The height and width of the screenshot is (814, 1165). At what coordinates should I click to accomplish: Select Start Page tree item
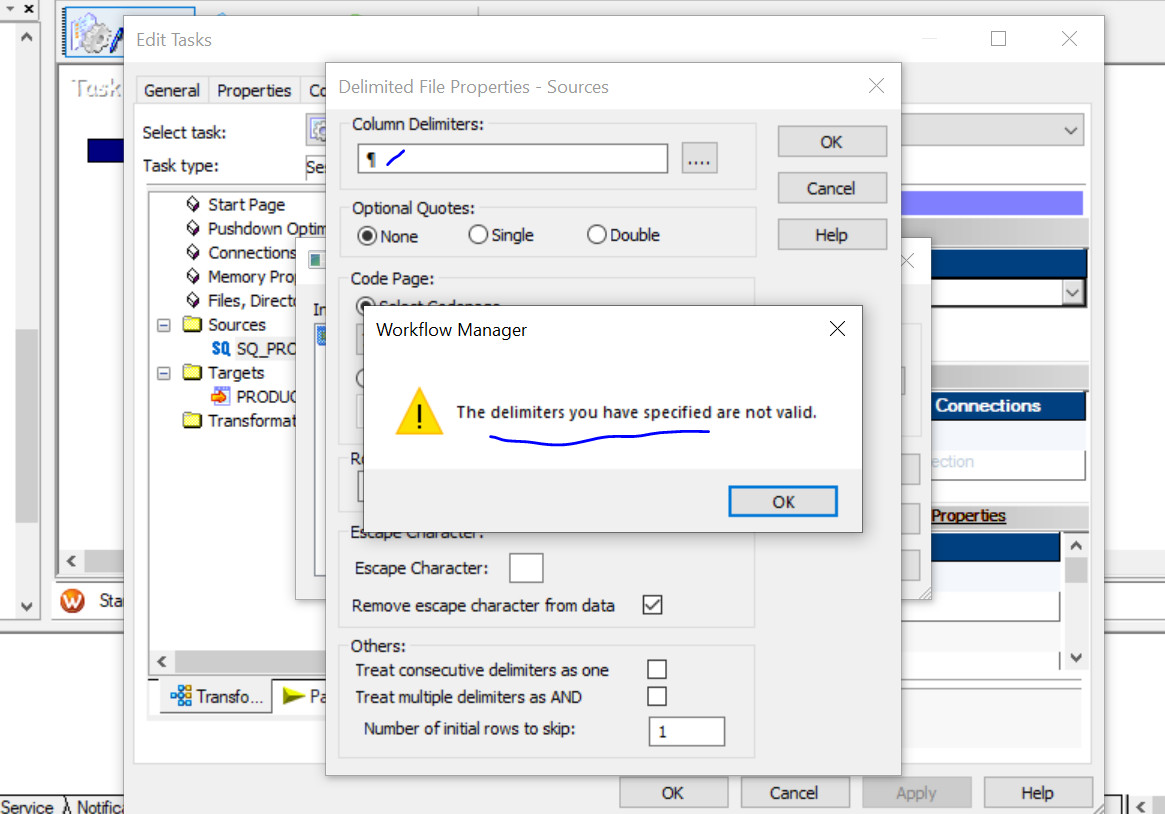tap(246, 204)
